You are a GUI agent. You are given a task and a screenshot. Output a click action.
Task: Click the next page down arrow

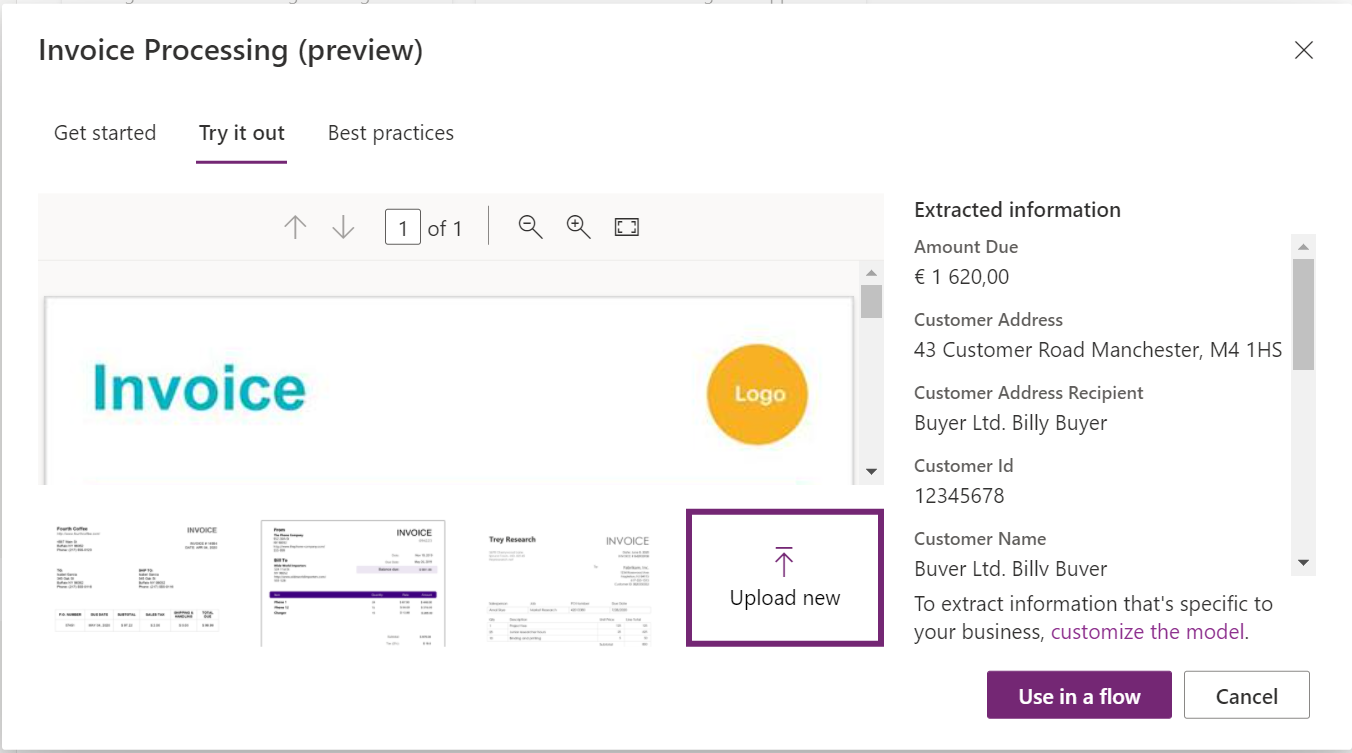click(x=343, y=228)
